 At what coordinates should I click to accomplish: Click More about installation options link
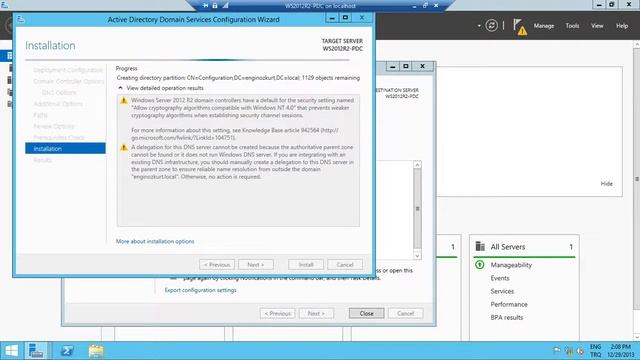pos(155,241)
